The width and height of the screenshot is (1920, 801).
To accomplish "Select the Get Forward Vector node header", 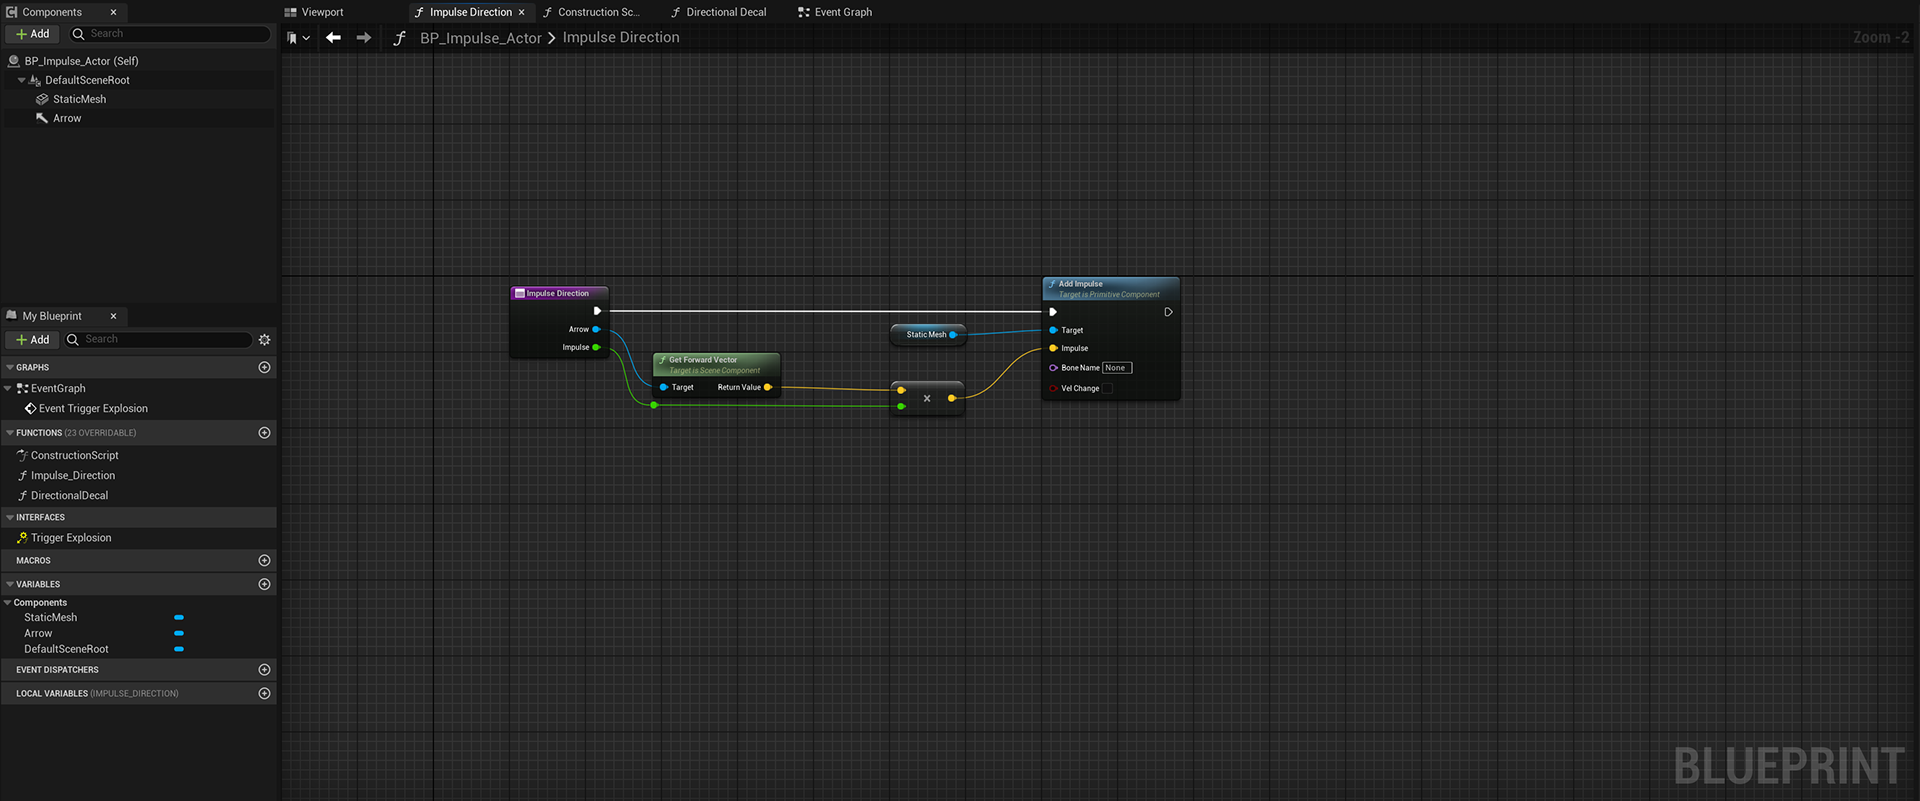I will (716, 364).
